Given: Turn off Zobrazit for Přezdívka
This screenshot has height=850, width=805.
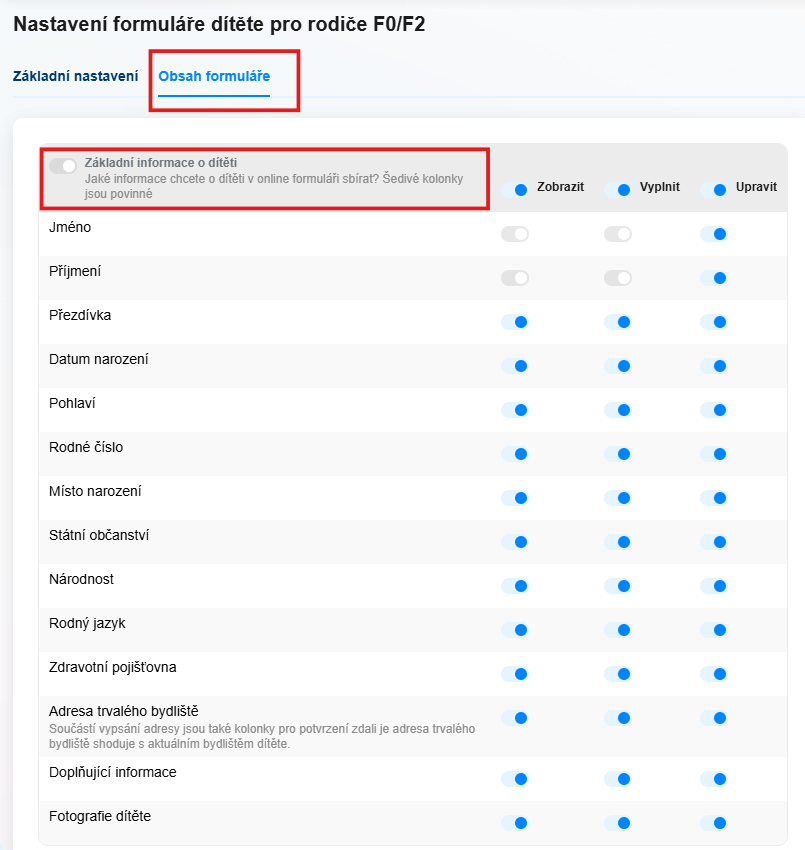Looking at the screenshot, I should pos(515,322).
